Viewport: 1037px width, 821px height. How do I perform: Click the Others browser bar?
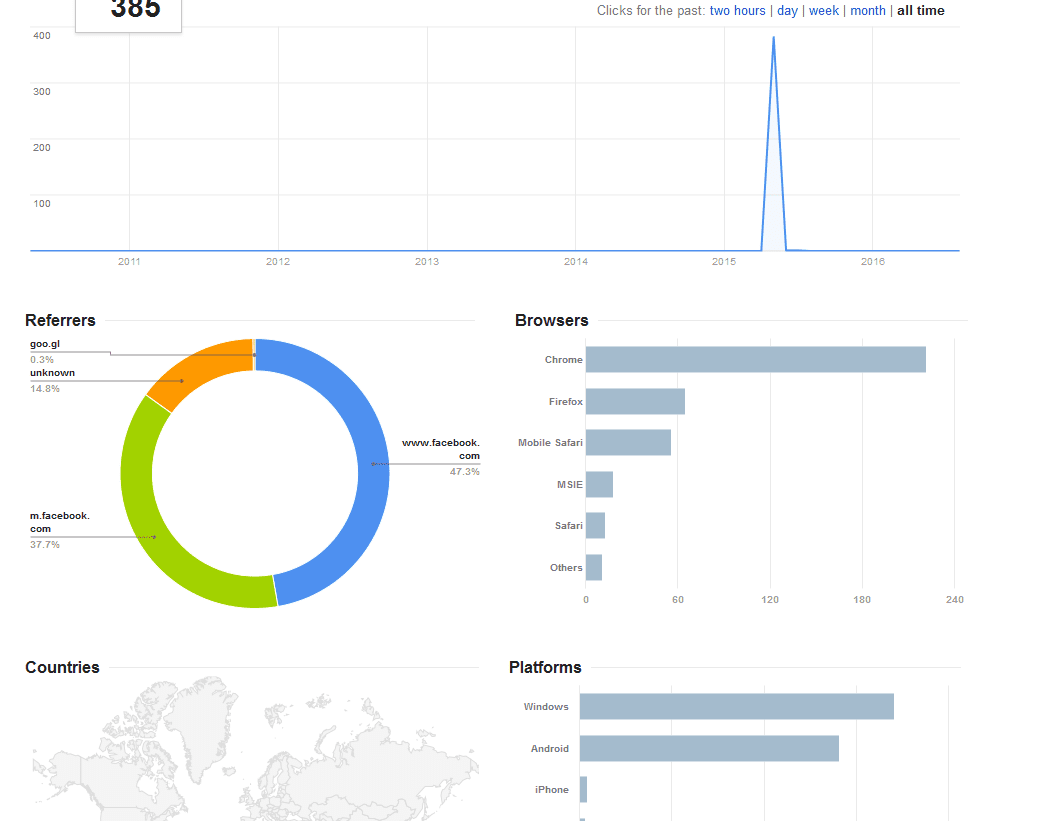tap(594, 568)
